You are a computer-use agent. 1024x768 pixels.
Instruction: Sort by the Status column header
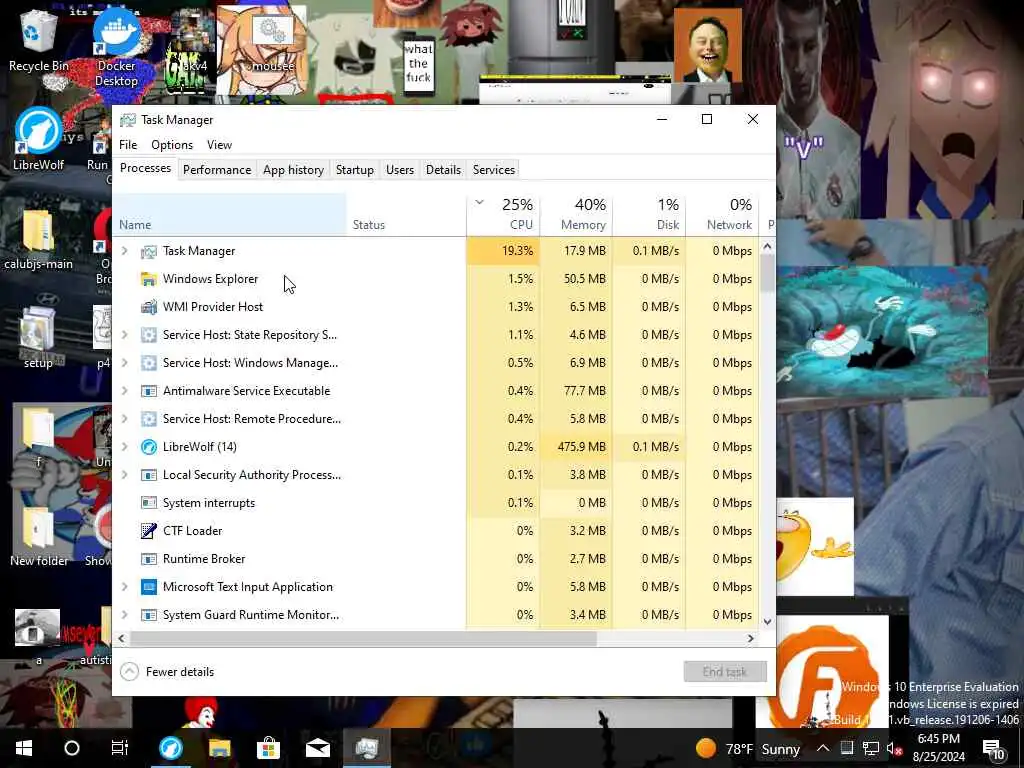(x=406, y=215)
